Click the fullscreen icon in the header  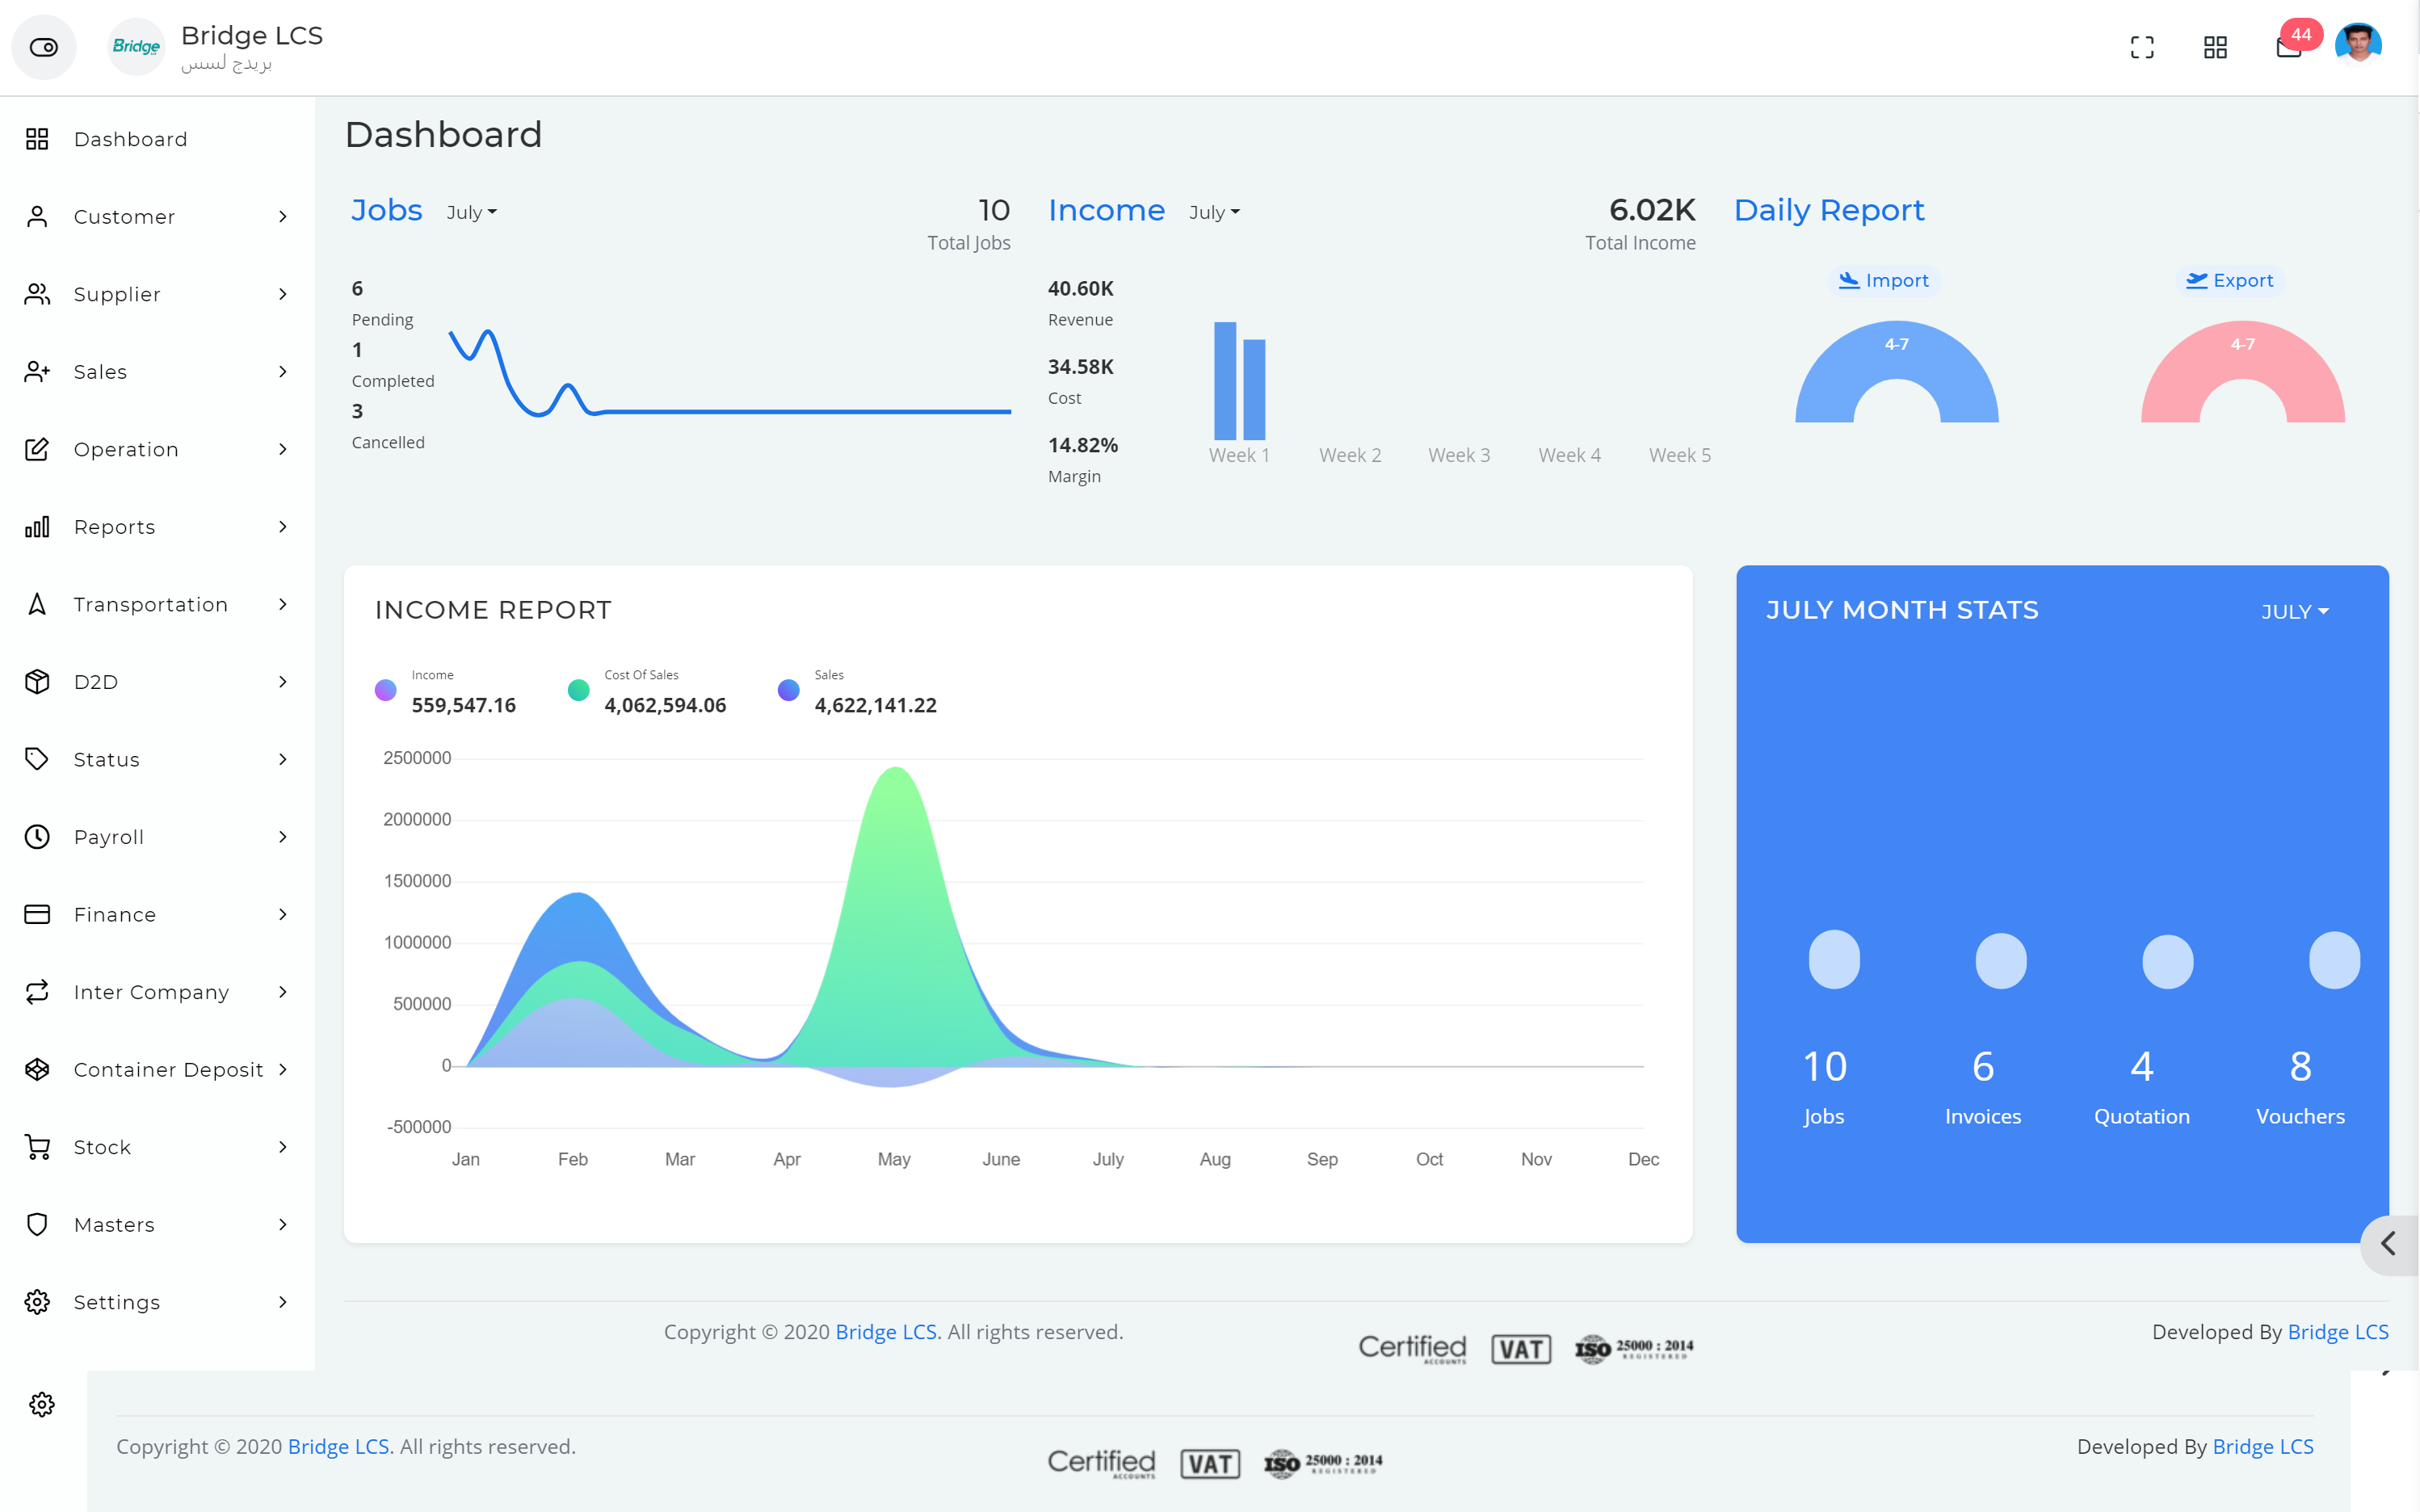[2142, 47]
